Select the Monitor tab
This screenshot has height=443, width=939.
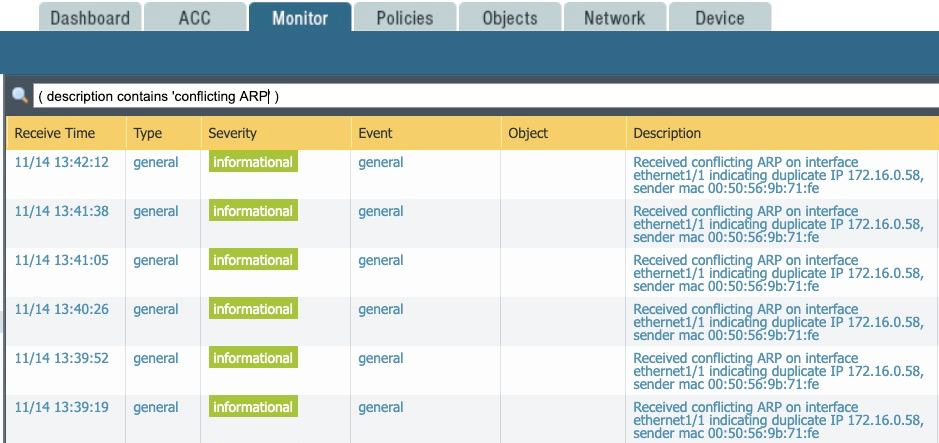pyautogui.click(x=300, y=18)
